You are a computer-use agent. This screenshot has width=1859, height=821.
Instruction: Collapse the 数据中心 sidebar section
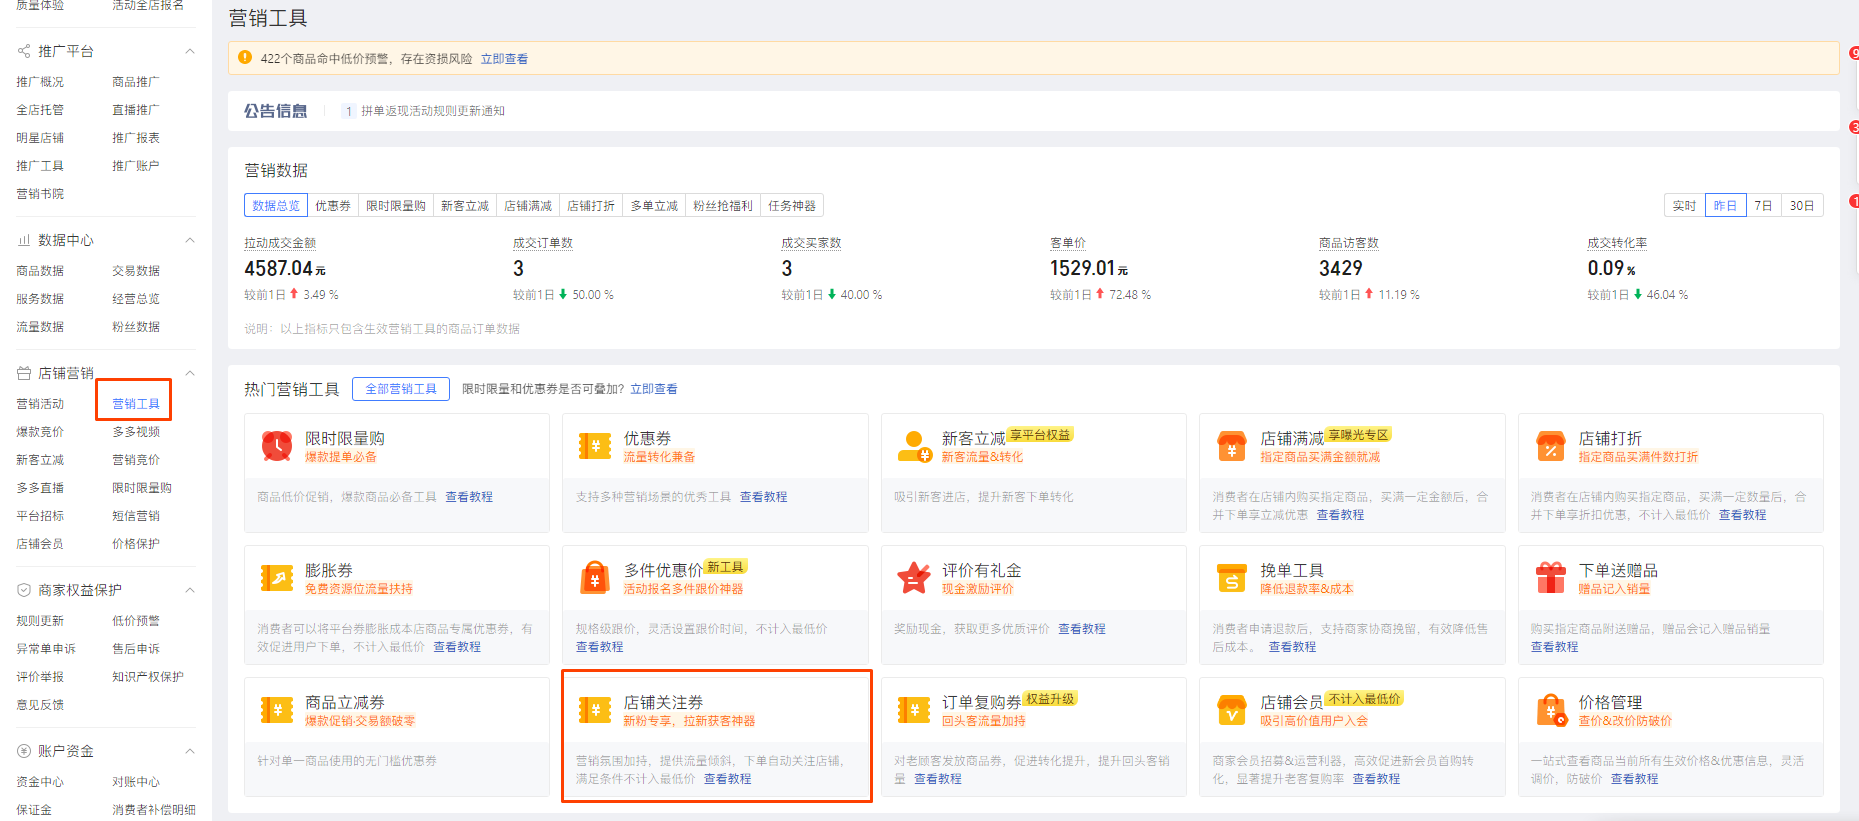click(x=190, y=240)
